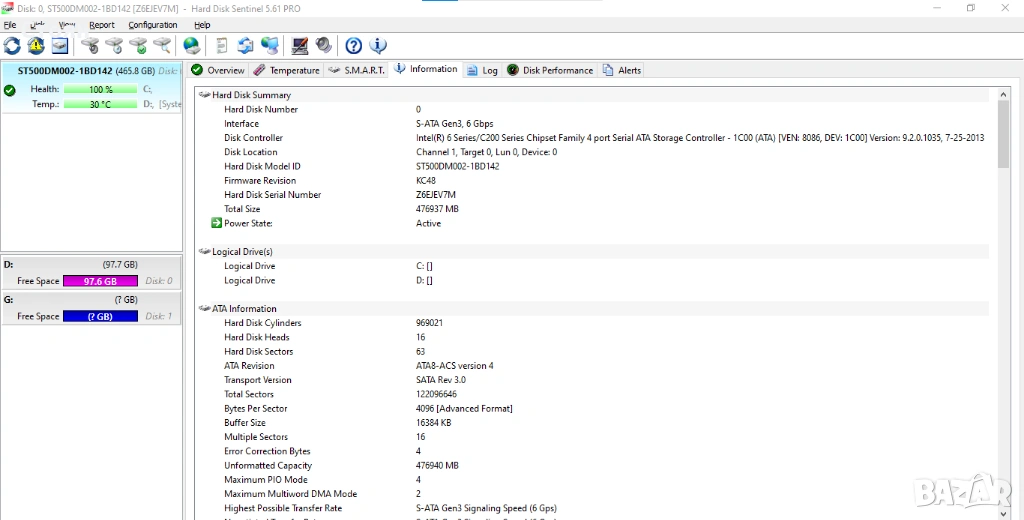Click the globe icon in the toolbar

point(191,46)
